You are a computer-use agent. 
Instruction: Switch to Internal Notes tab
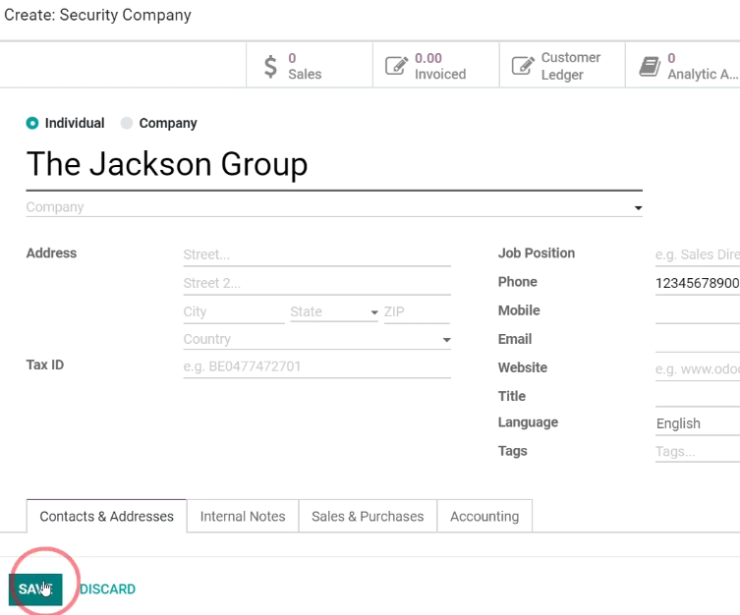(x=243, y=516)
